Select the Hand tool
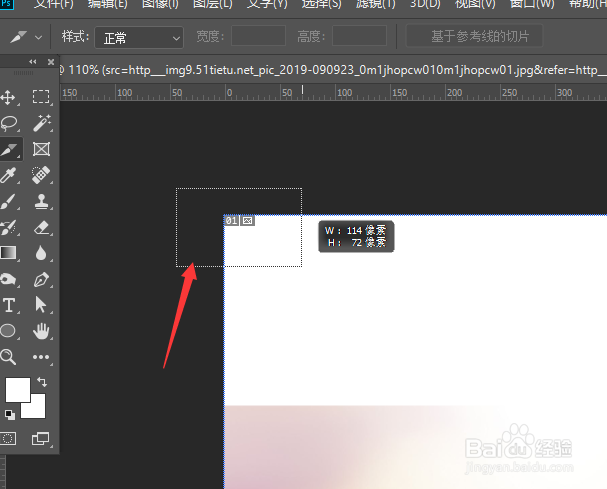This screenshot has height=489, width=607. click(x=41, y=331)
